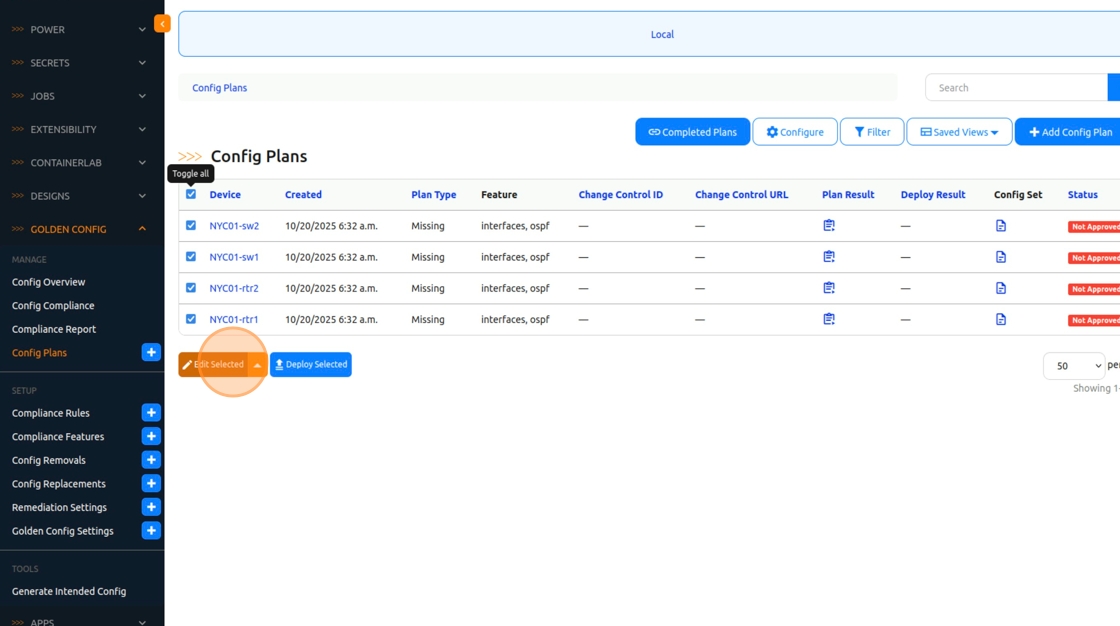This screenshot has height=626, width=1120.
Task: Open Config Set icon for NYC01-sw1
Action: point(1001,257)
